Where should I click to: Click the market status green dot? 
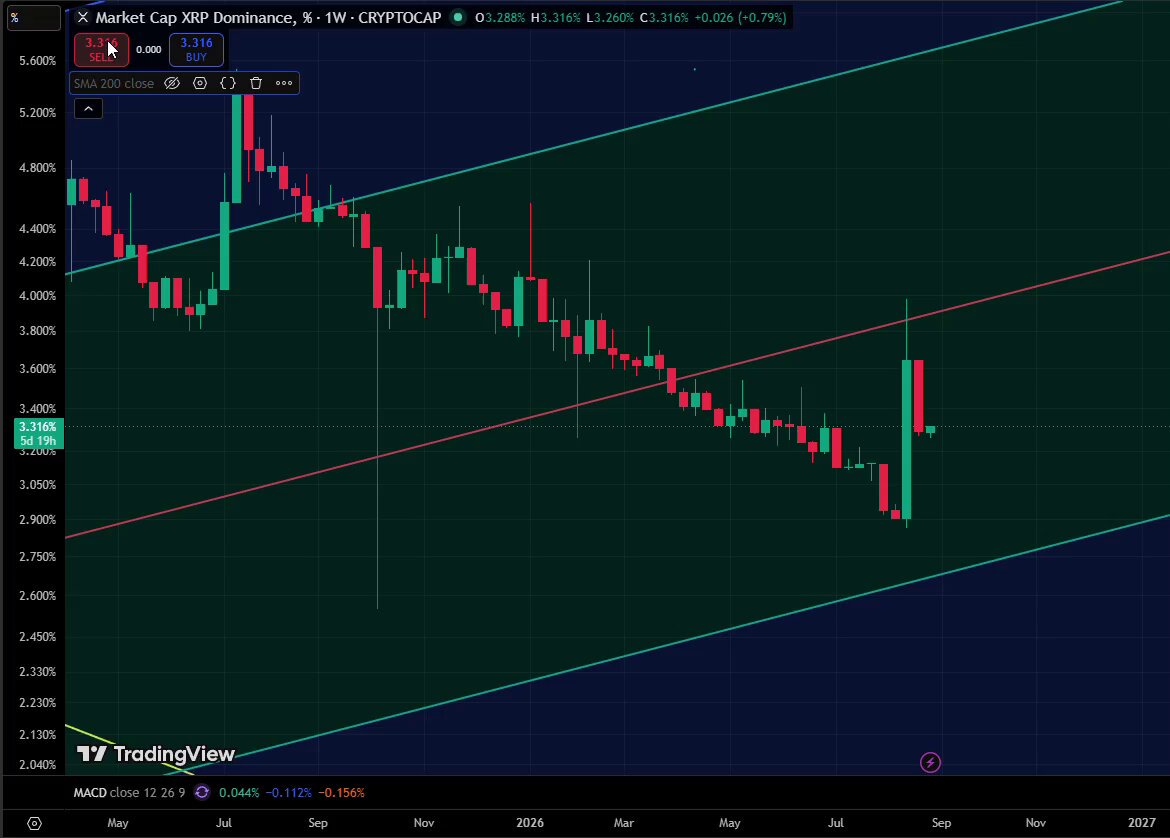(458, 17)
